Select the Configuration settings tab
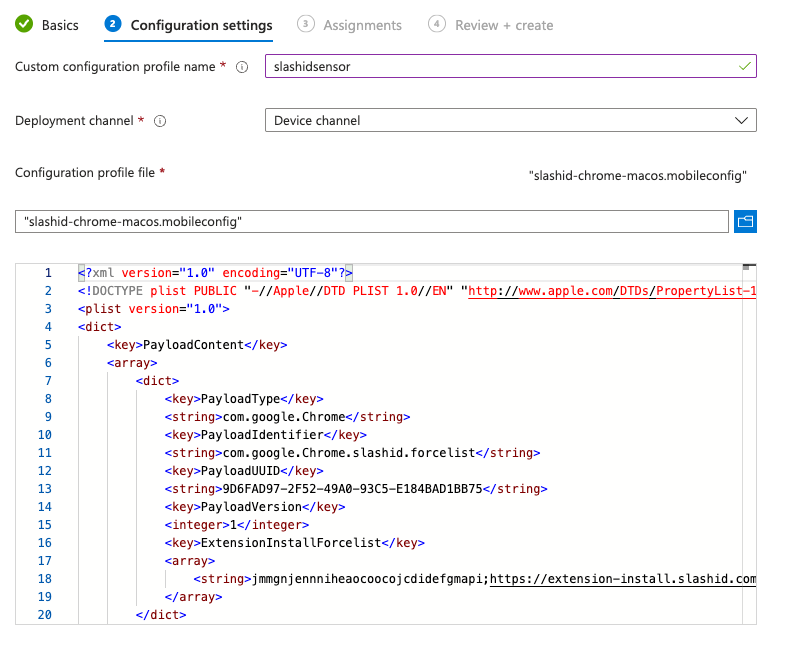This screenshot has height=651, width=790. point(188,25)
